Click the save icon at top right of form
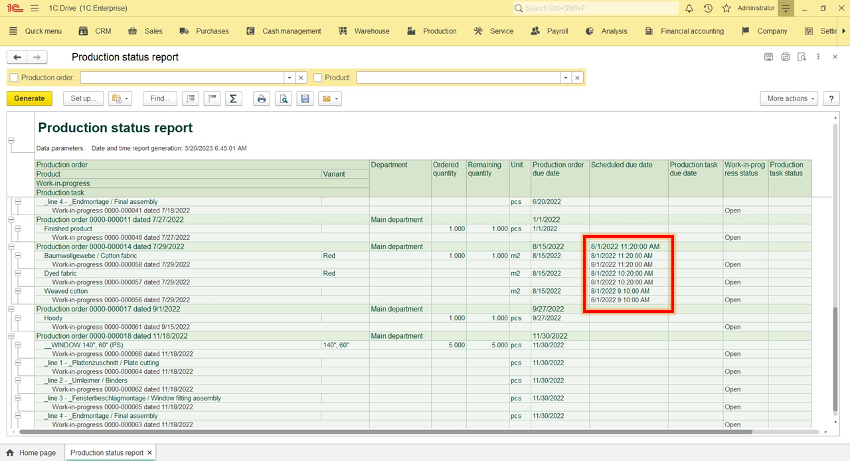 pos(769,57)
